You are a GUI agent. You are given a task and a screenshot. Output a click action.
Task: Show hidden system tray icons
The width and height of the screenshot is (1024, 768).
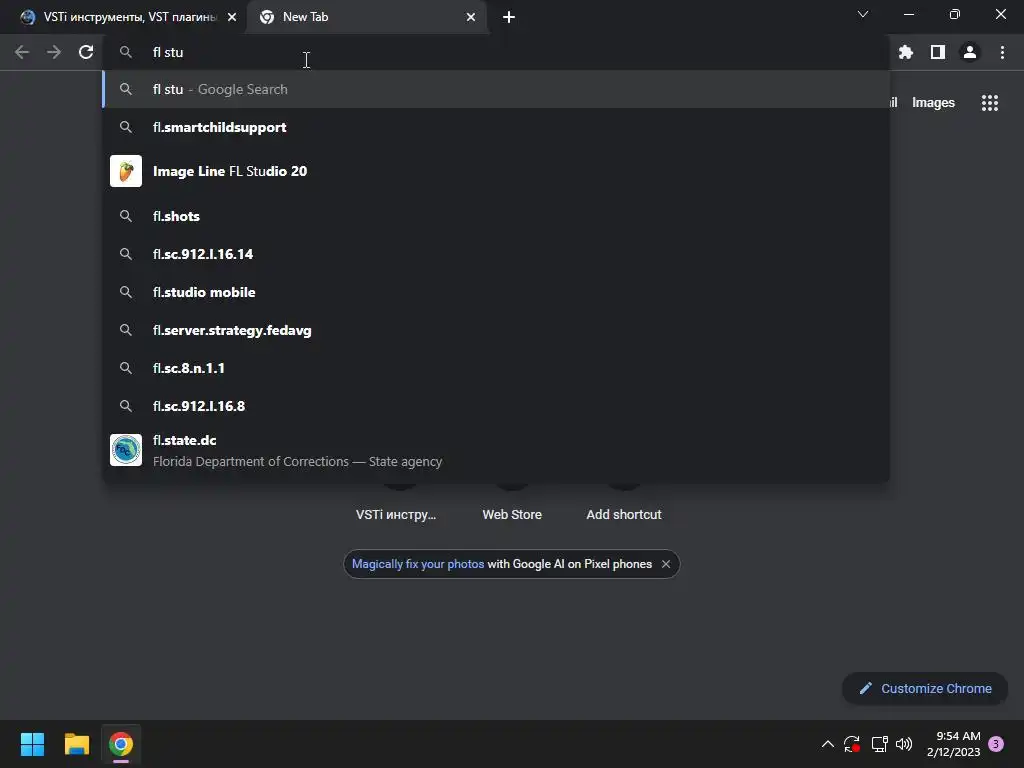[827, 744]
